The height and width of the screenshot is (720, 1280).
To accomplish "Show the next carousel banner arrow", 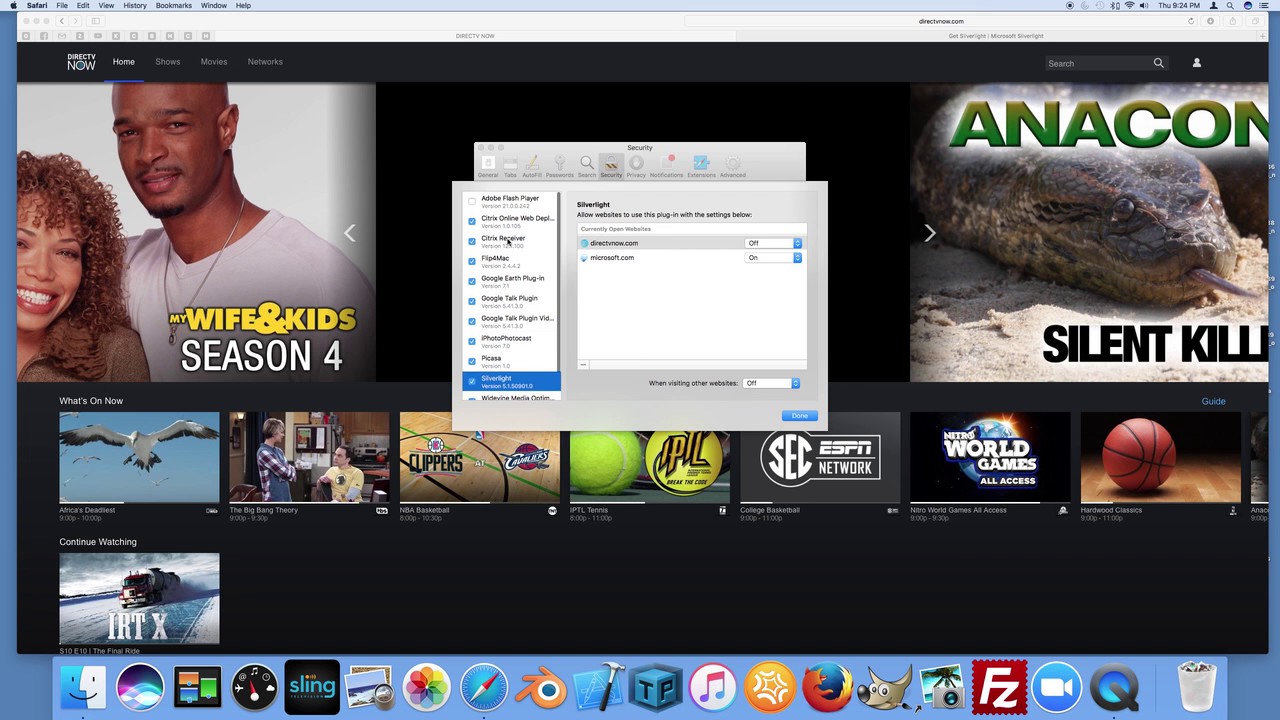I will (929, 233).
